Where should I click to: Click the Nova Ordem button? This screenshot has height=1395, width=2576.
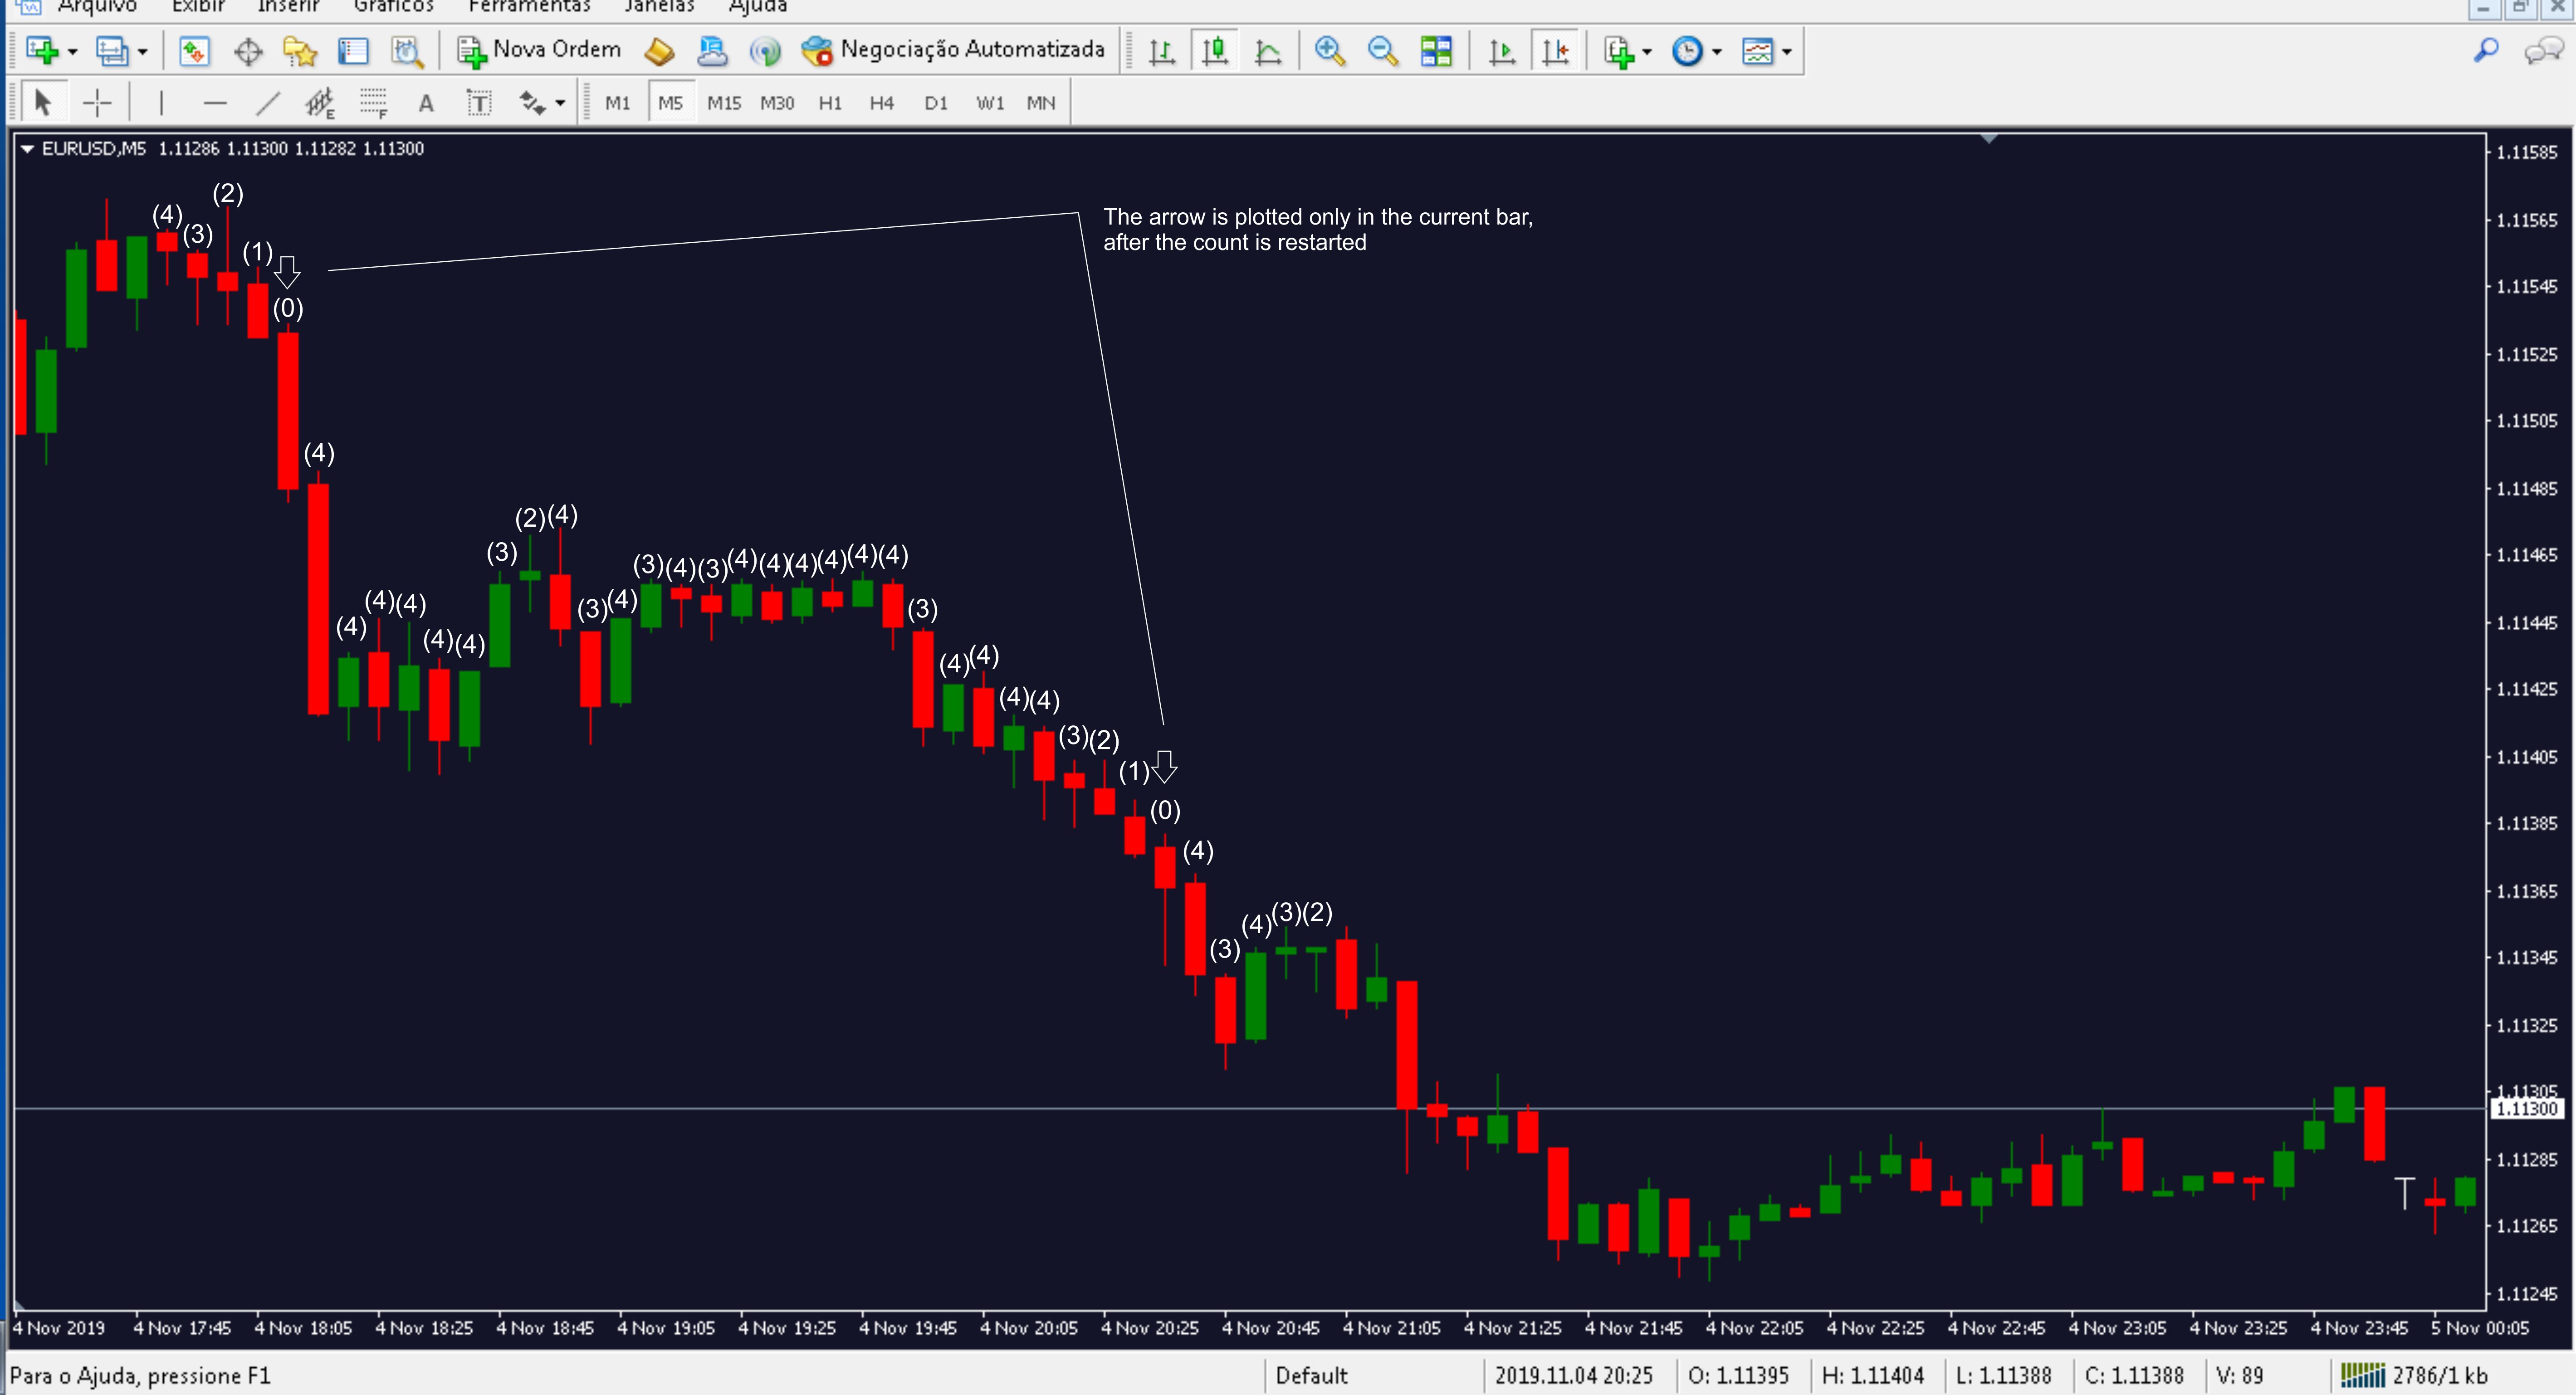[540, 50]
